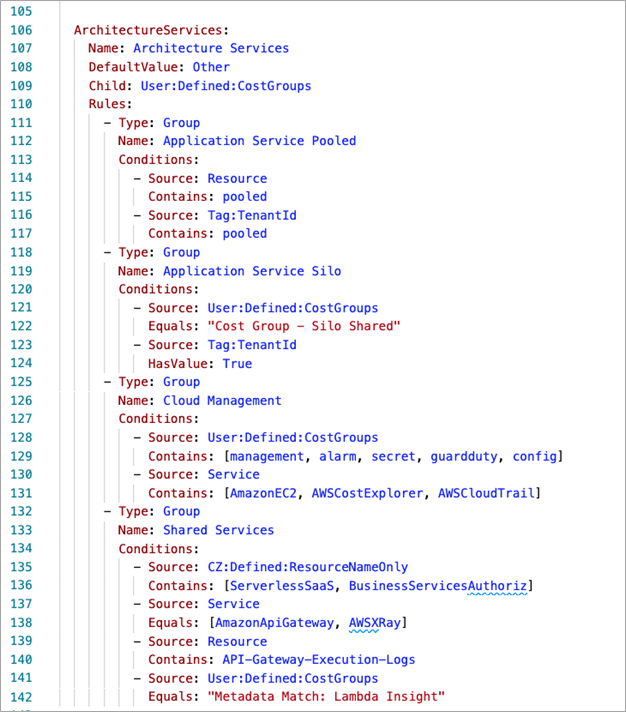Click 'User:Defined:CostGroups' on line 141

pyautogui.click(x=293, y=678)
